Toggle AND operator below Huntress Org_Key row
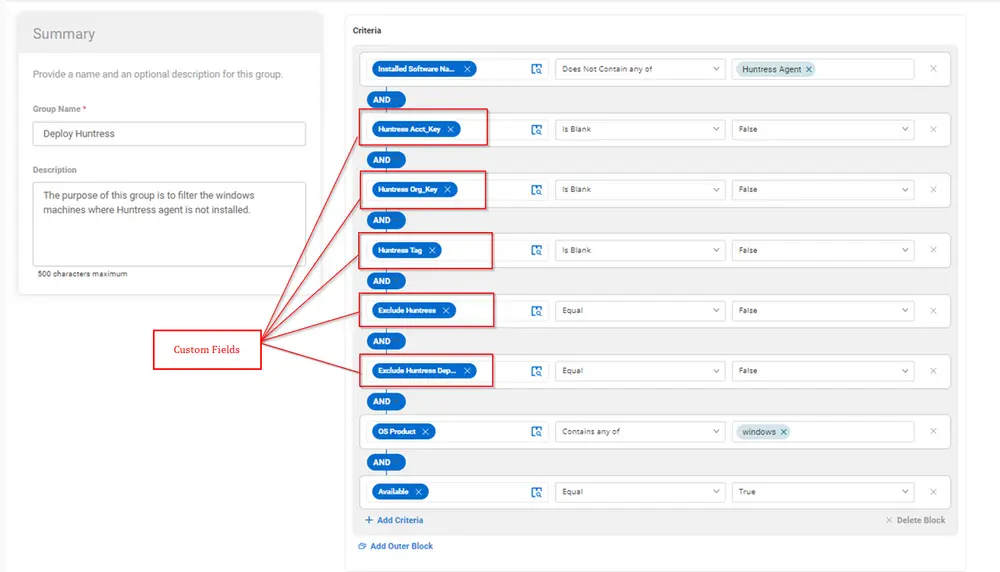The image size is (1000, 572). pos(386,220)
